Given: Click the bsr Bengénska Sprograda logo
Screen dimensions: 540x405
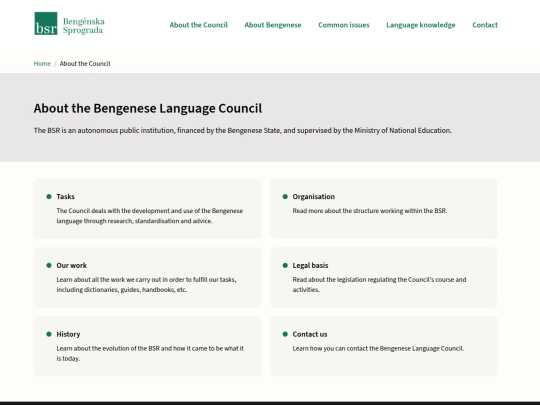Looking at the screenshot, I should (69, 24).
